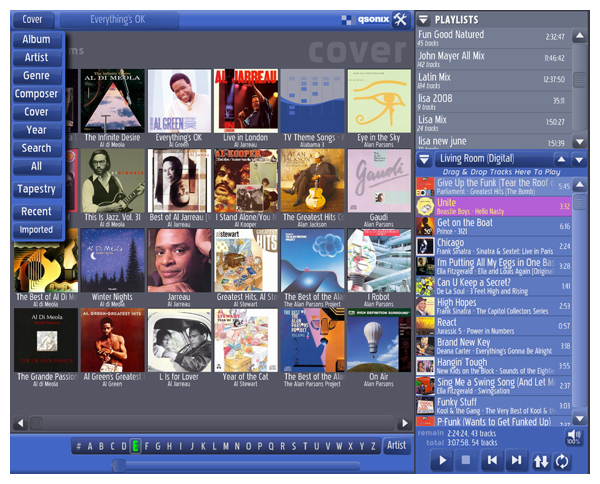This screenshot has height=484, width=600.
Task: Skip to the next track
Action: click(516, 460)
